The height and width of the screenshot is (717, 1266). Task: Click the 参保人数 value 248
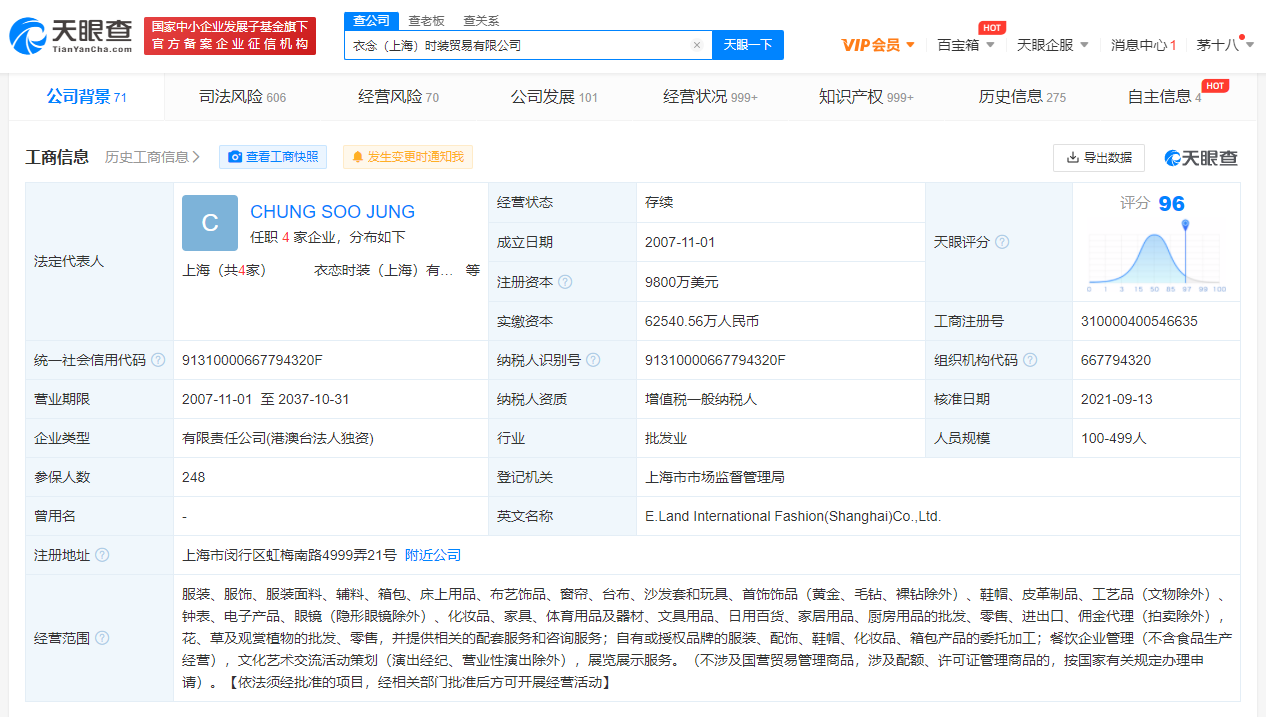pos(194,477)
